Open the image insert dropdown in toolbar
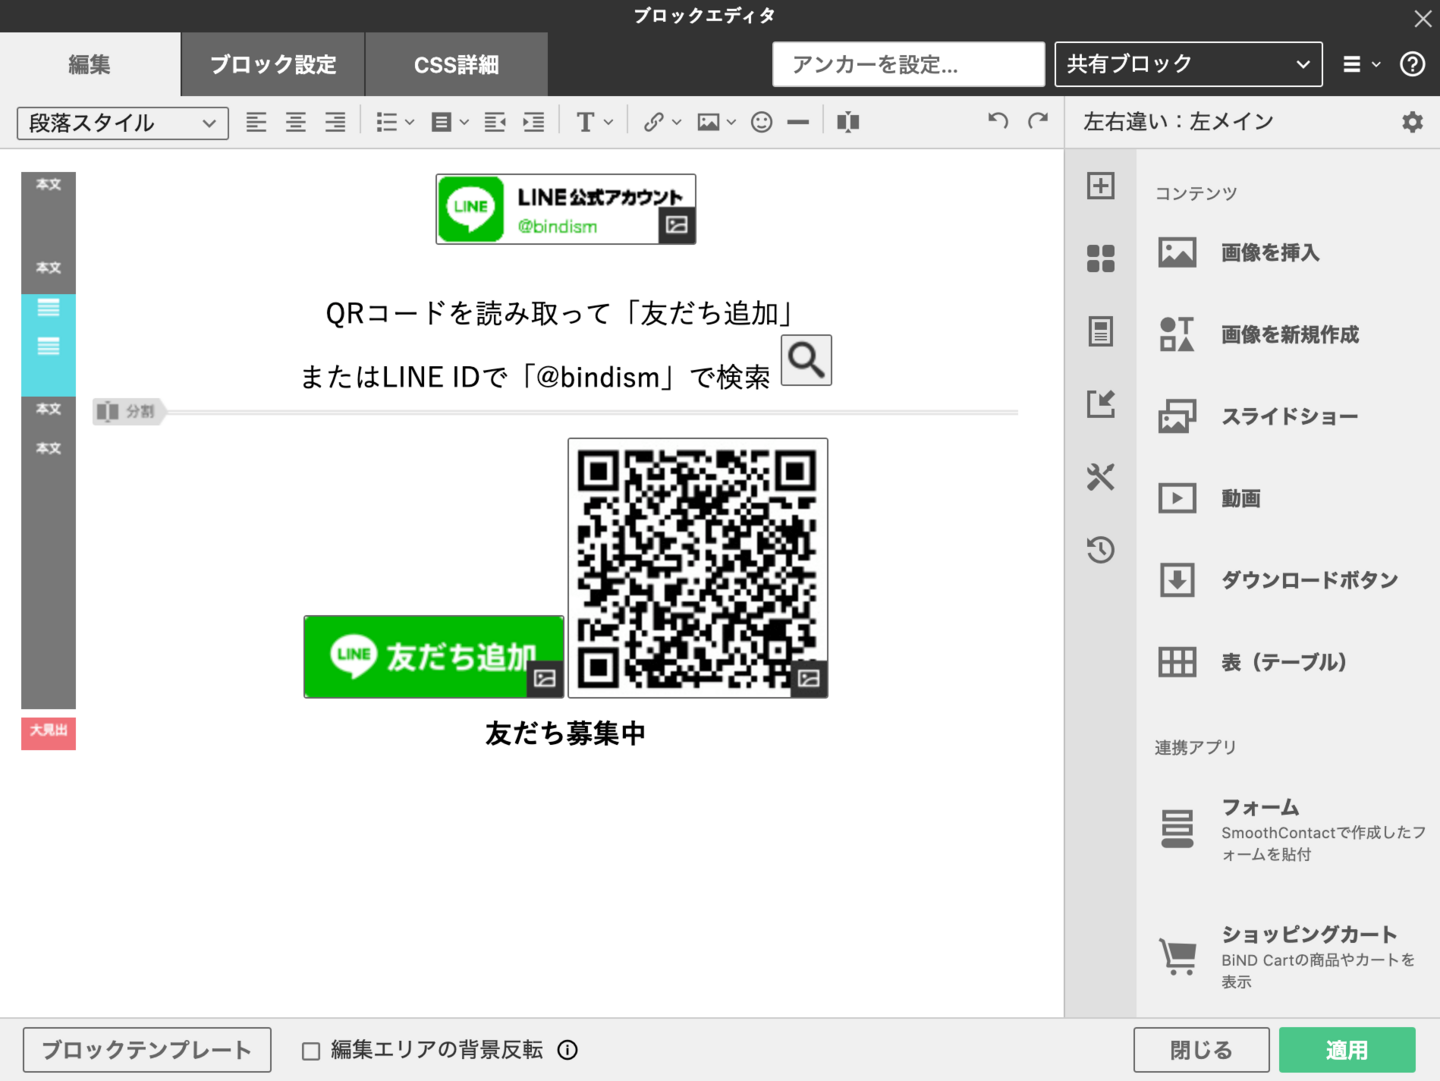1440x1081 pixels. click(x=716, y=122)
